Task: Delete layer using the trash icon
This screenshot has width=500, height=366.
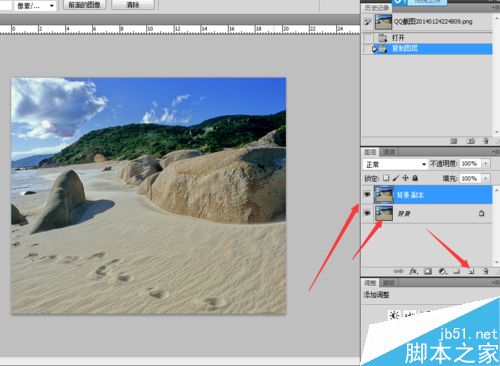Action: [x=485, y=272]
